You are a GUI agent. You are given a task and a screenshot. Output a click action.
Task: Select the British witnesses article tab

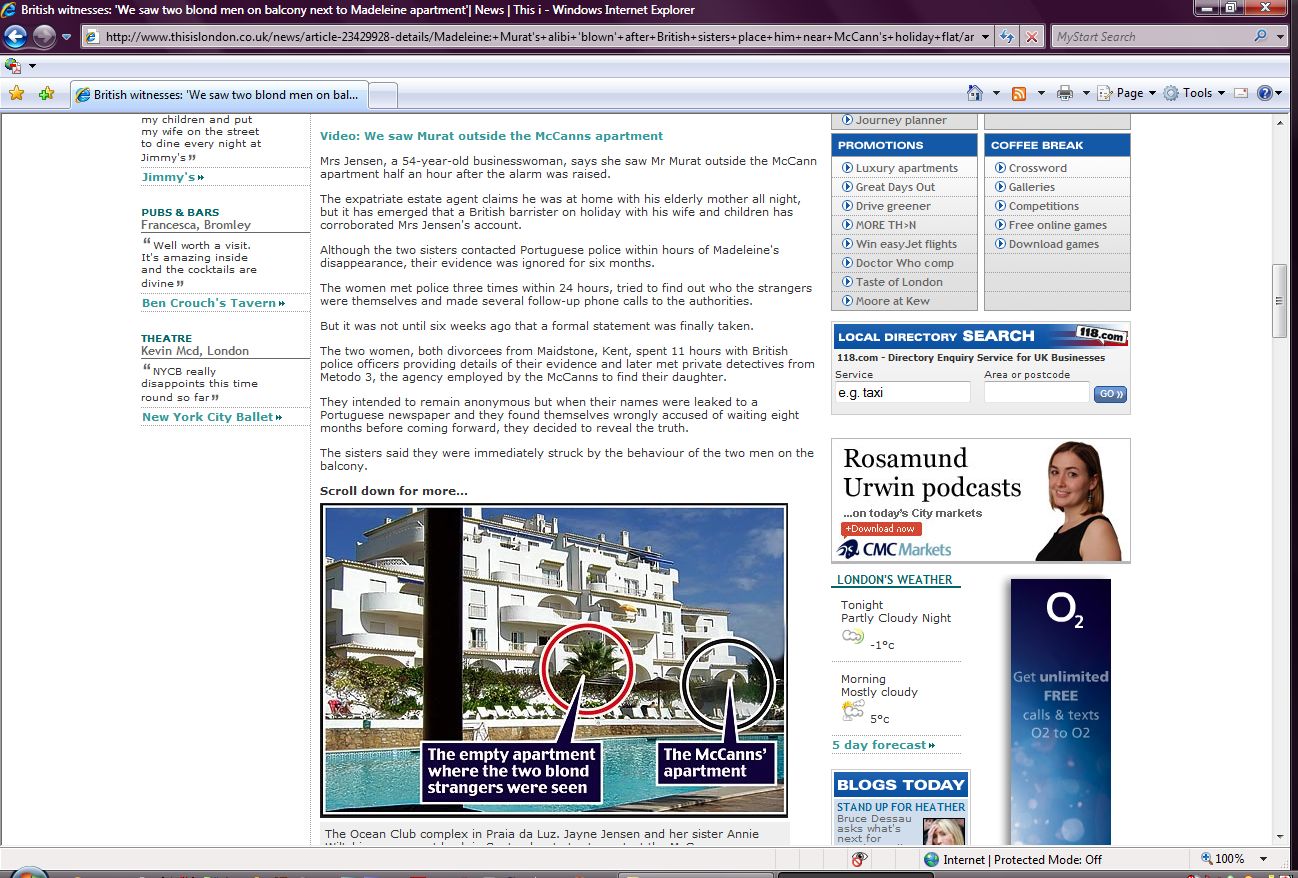click(x=220, y=95)
